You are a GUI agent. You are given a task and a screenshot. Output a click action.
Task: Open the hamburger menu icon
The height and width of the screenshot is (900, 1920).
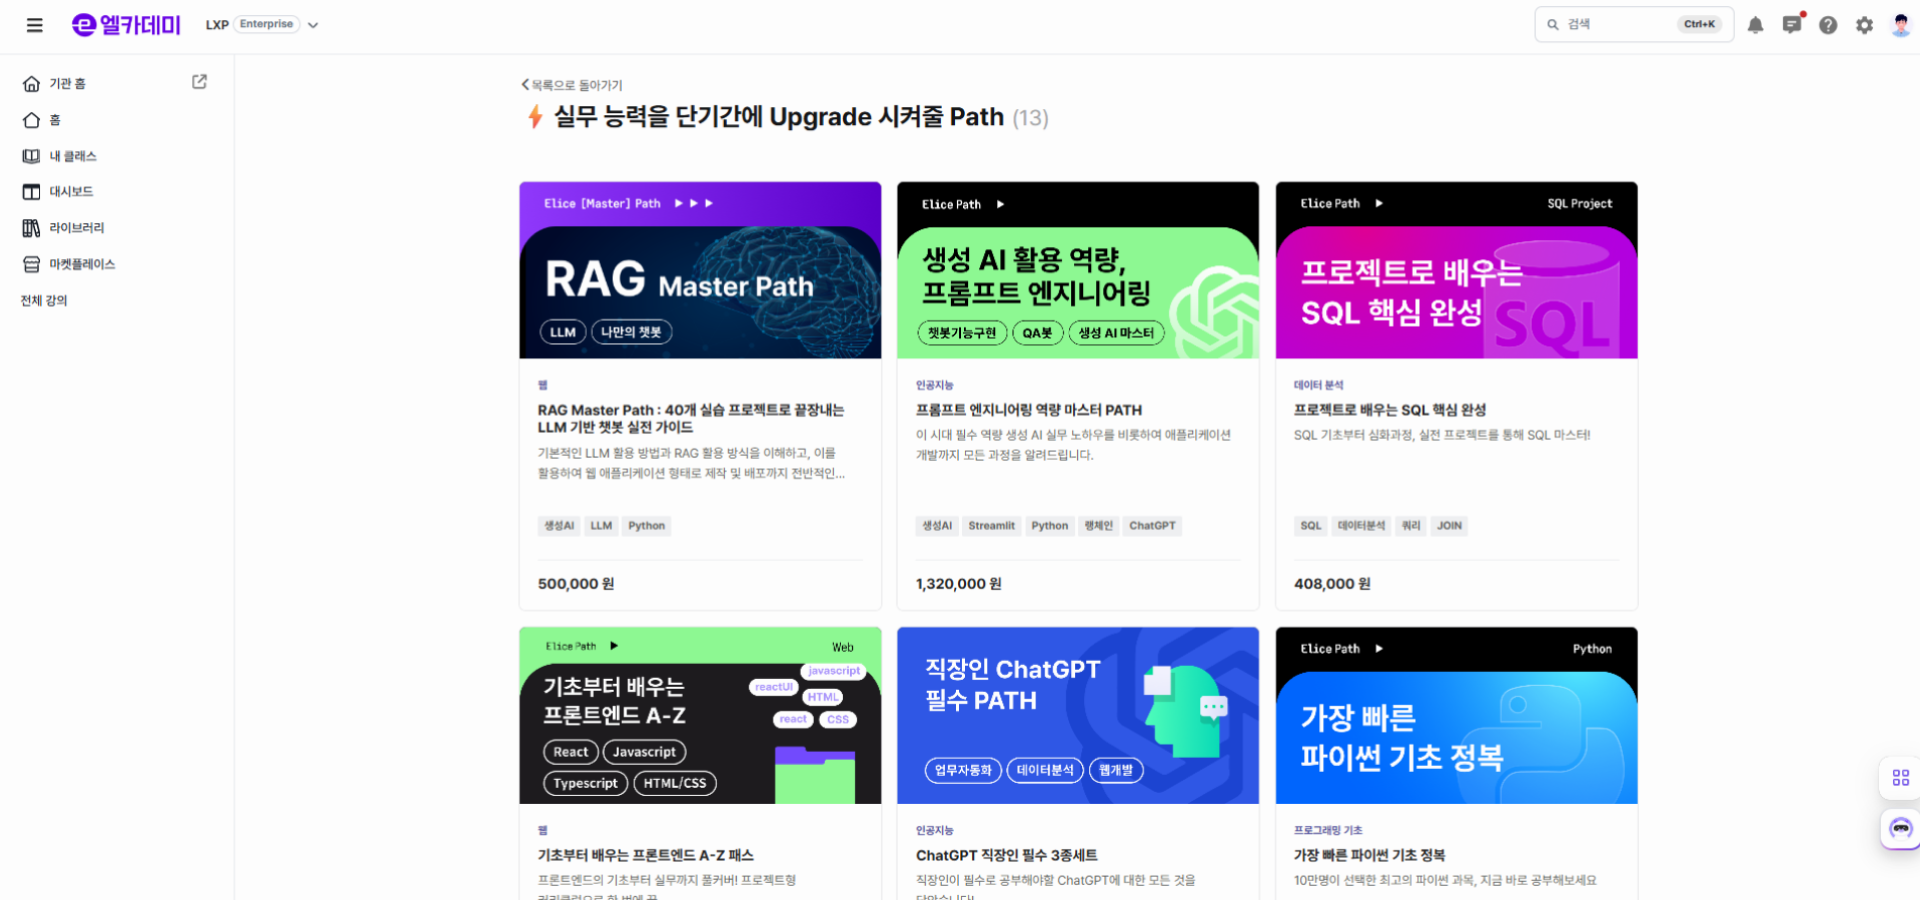35,25
